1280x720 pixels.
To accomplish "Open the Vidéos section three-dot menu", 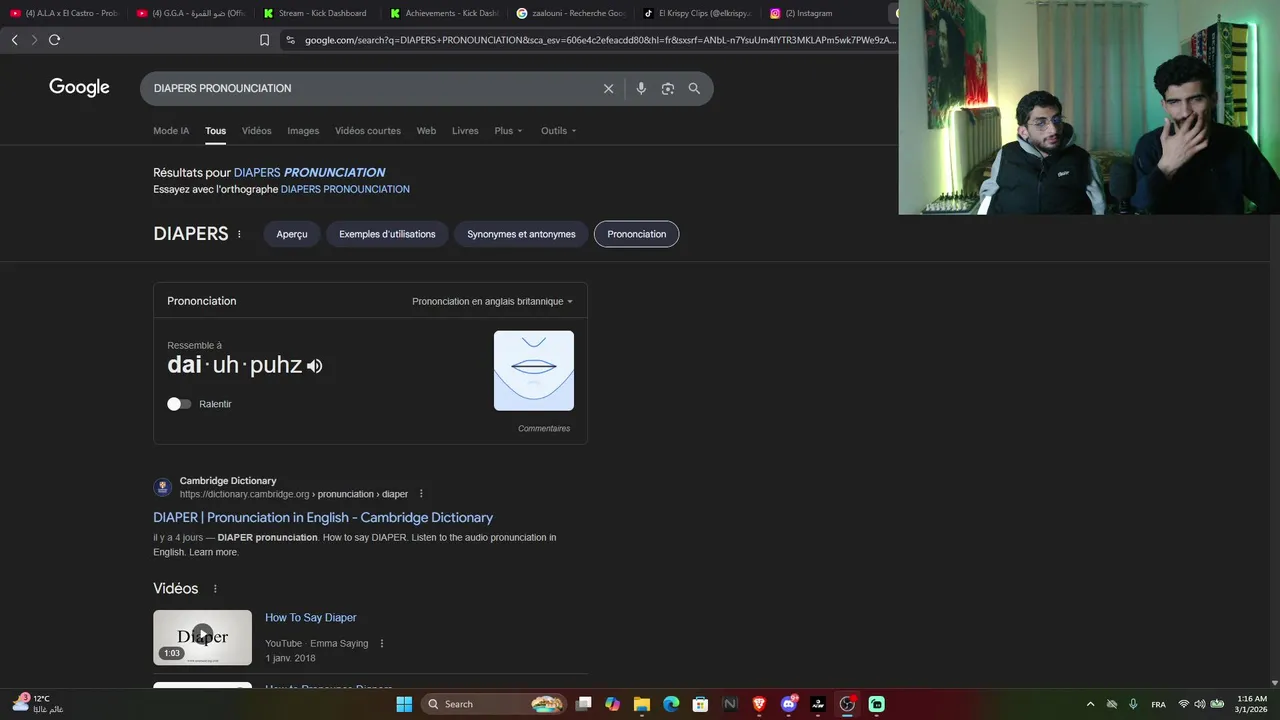I will (215, 589).
